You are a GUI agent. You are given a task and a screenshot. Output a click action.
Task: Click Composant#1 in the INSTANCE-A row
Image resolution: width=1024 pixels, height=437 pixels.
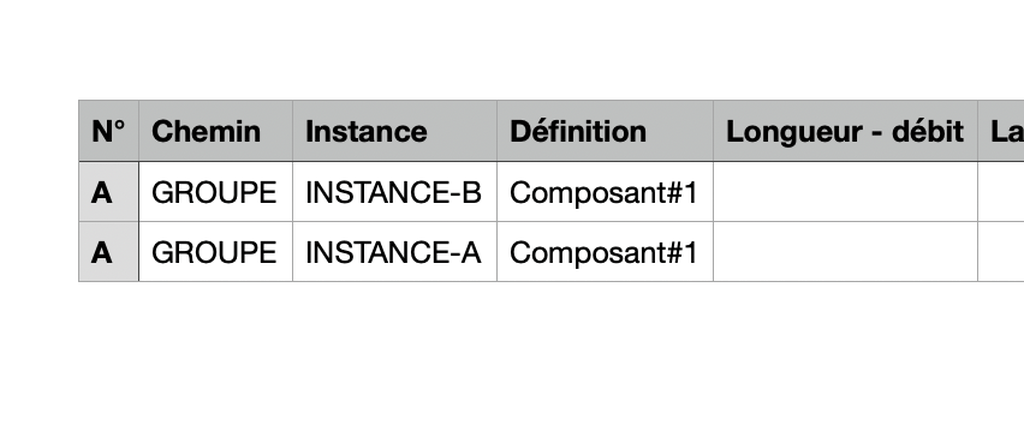click(605, 251)
